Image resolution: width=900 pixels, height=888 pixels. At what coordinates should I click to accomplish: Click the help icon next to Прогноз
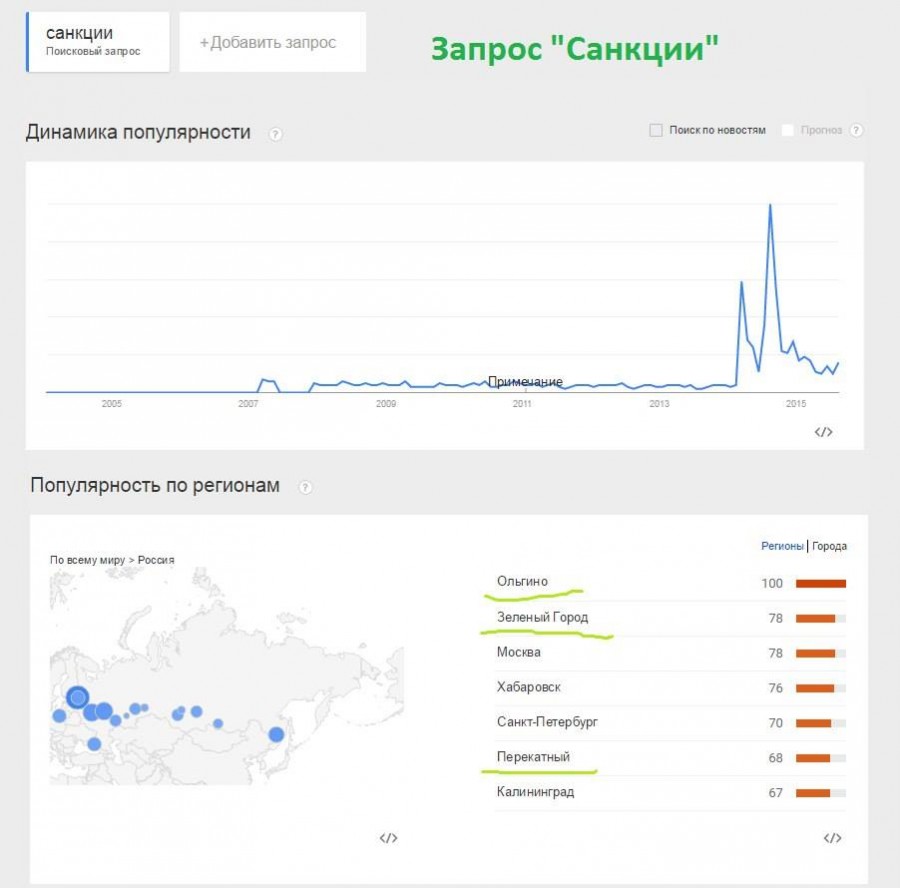(x=856, y=130)
